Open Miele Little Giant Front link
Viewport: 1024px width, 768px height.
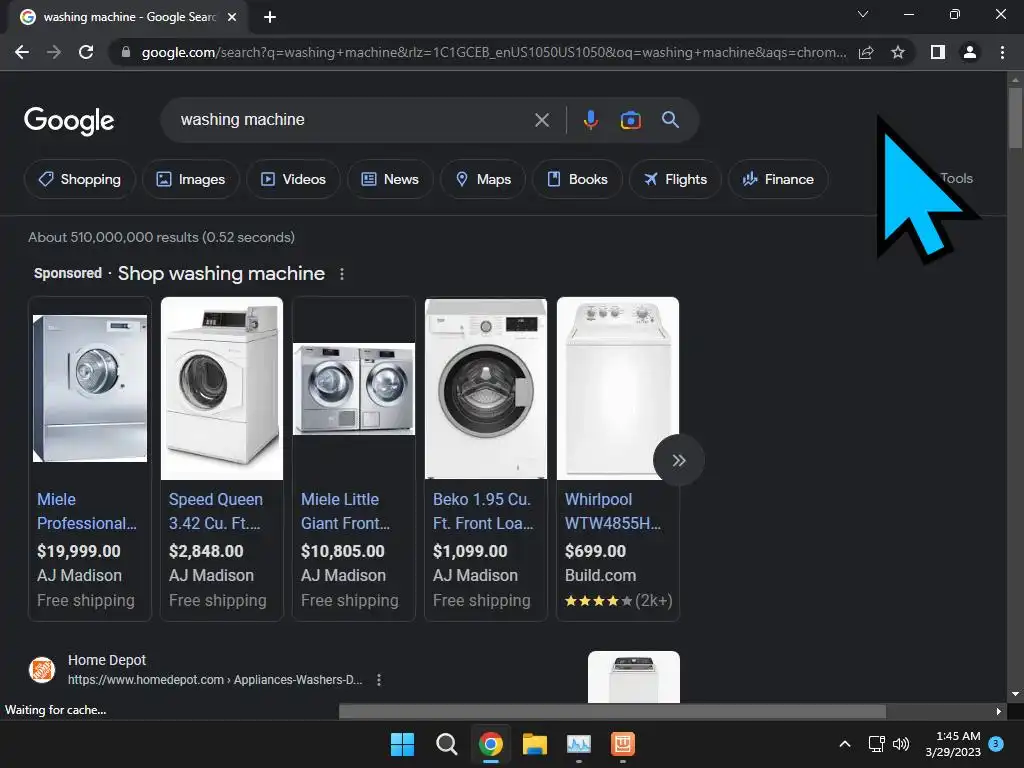point(345,511)
